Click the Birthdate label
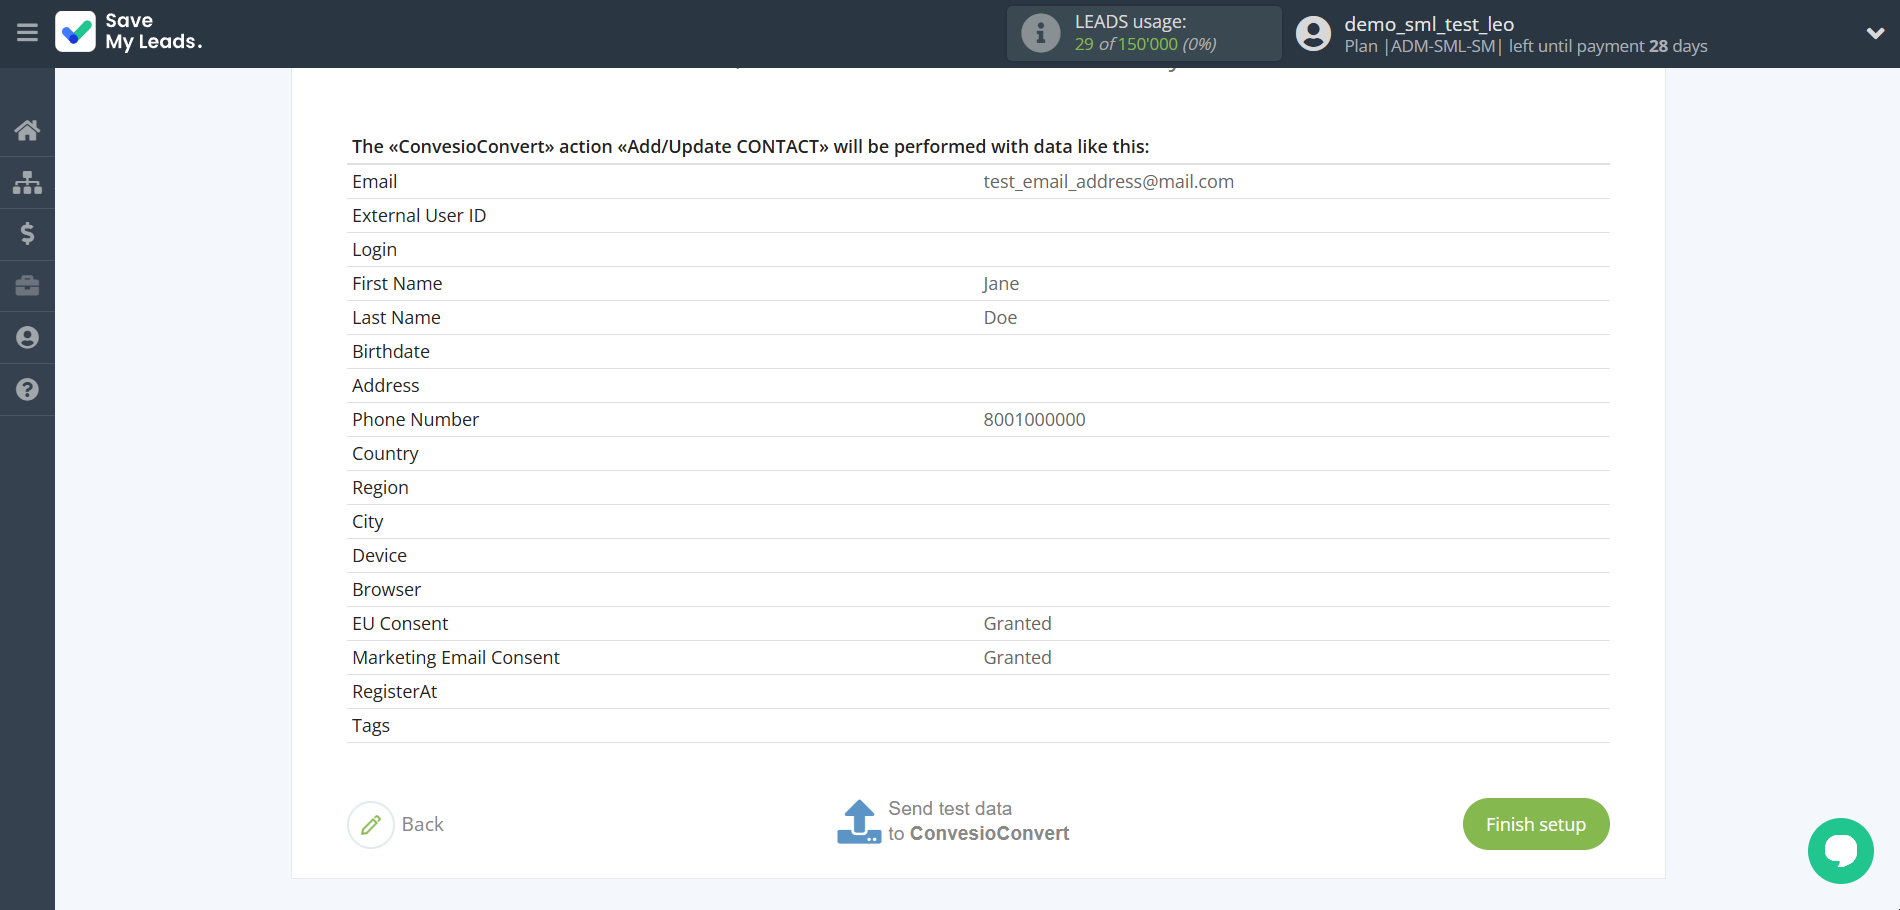 (x=391, y=352)
